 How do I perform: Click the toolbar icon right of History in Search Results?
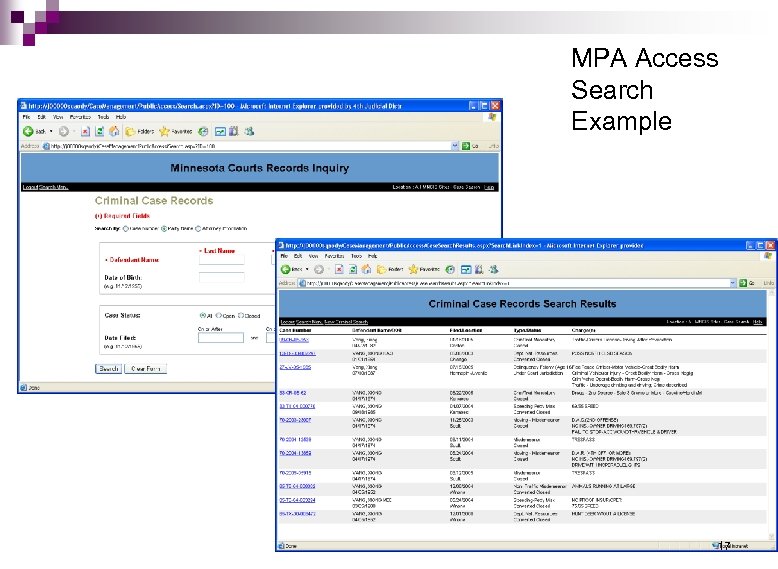click(466, 269)
